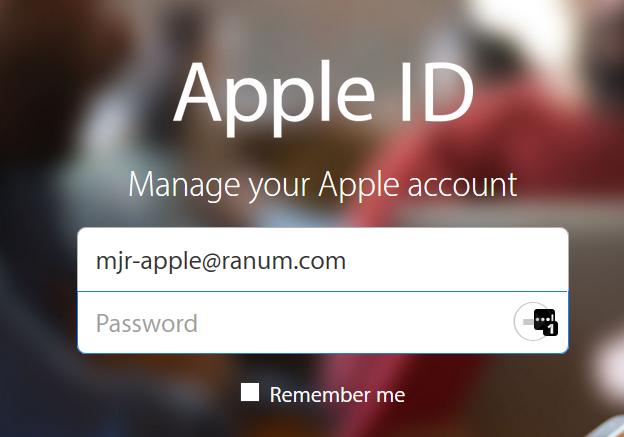Screen dimensions: 624x437
Task: Open the LastPass password autofill icon
Action: pyautogui.click(x=544, y=320)
